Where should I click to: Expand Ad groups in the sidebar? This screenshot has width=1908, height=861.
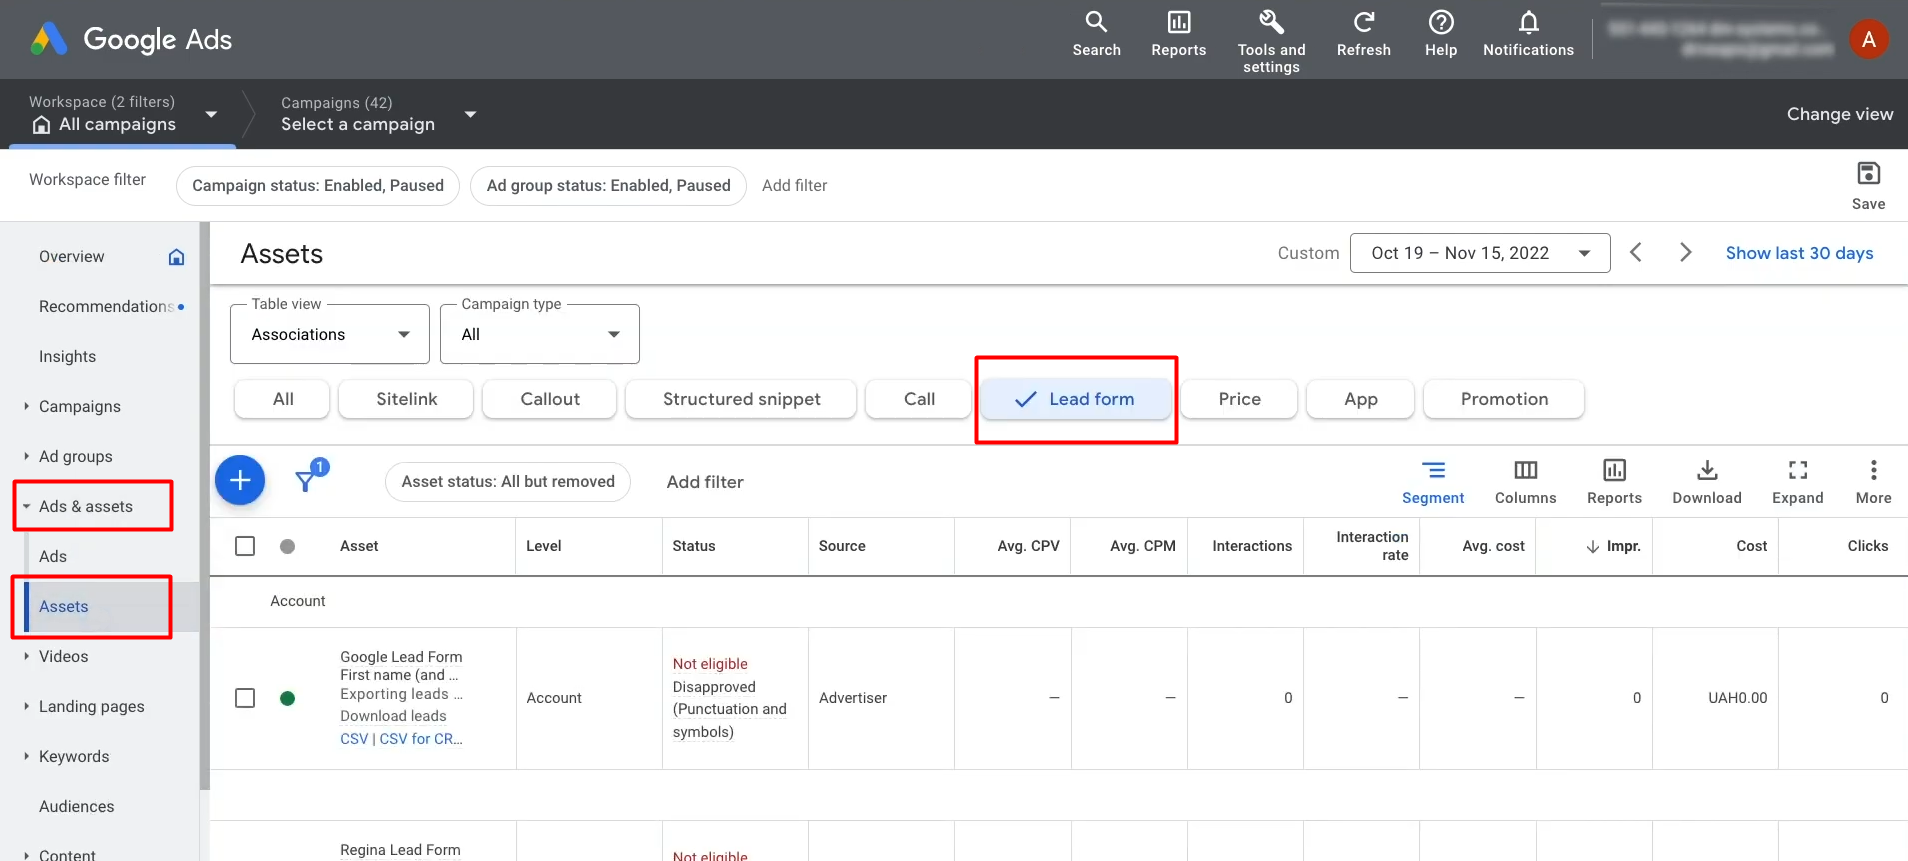(x=26, y=456)
